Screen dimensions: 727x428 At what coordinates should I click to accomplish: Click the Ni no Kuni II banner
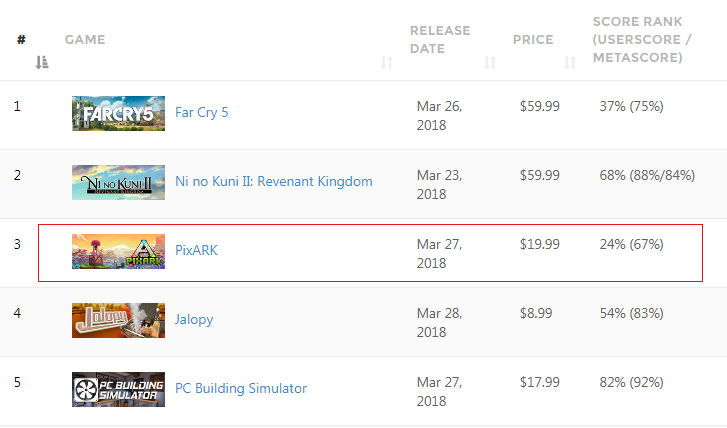click(118, 182)
